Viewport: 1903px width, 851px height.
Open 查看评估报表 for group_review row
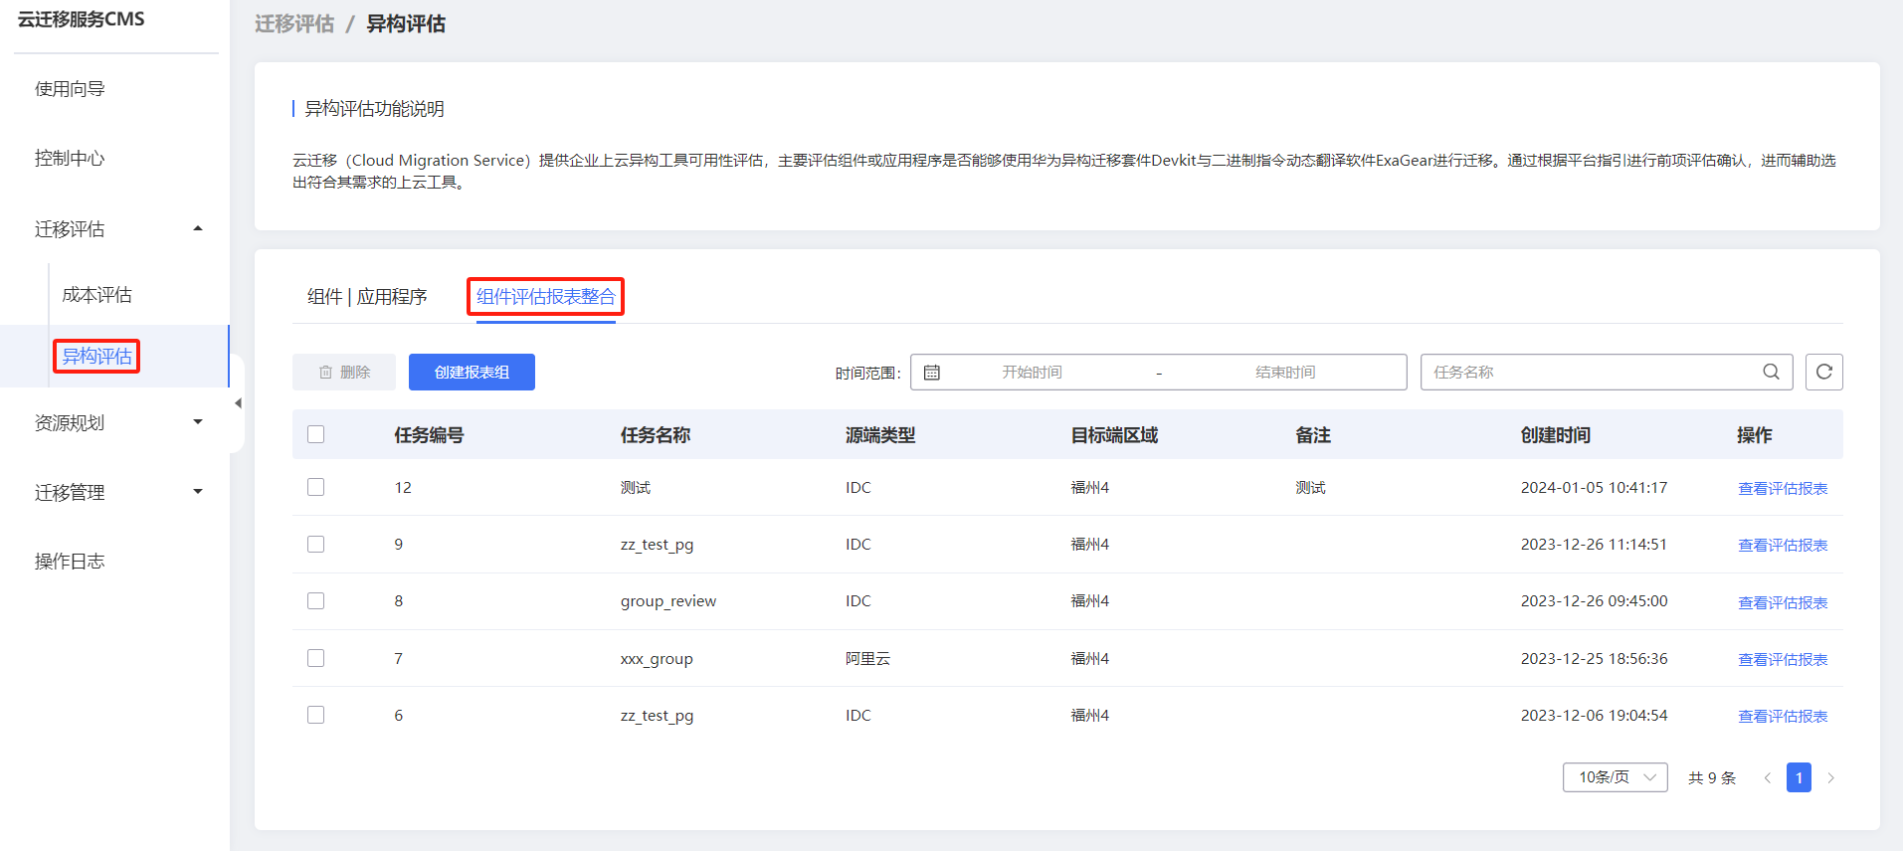tap(1783, 602)
